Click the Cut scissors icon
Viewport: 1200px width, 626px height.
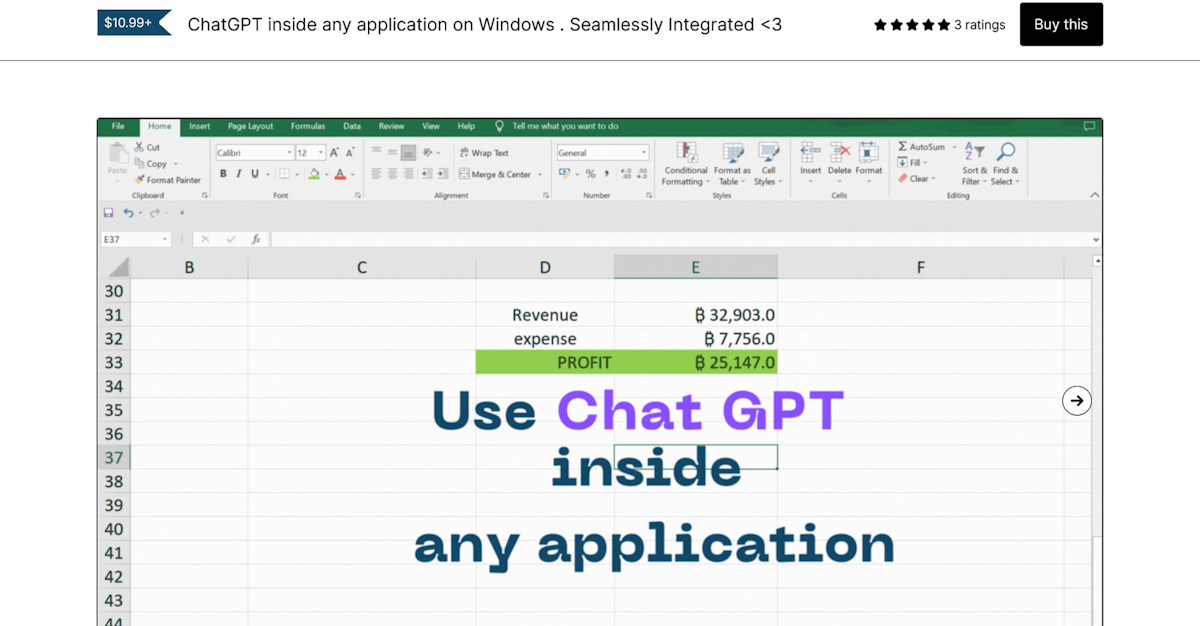click(x=139, y=147)
